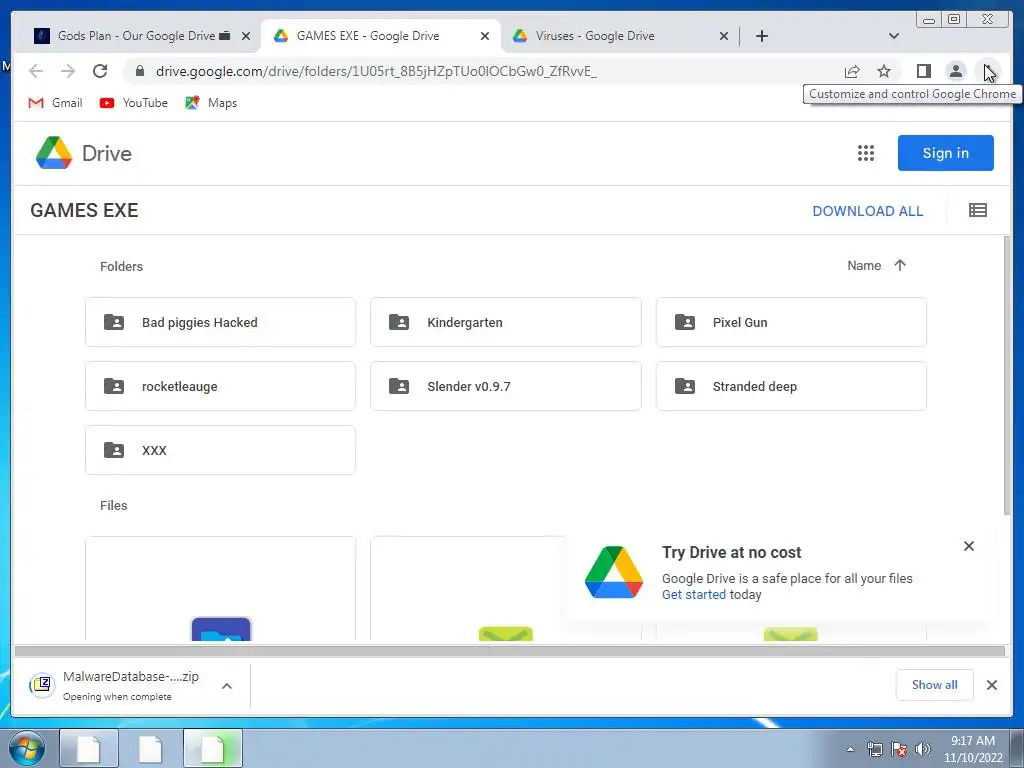
Task: Click the horizontal scrollbar above downloads bar
Action: pos(509,650)
